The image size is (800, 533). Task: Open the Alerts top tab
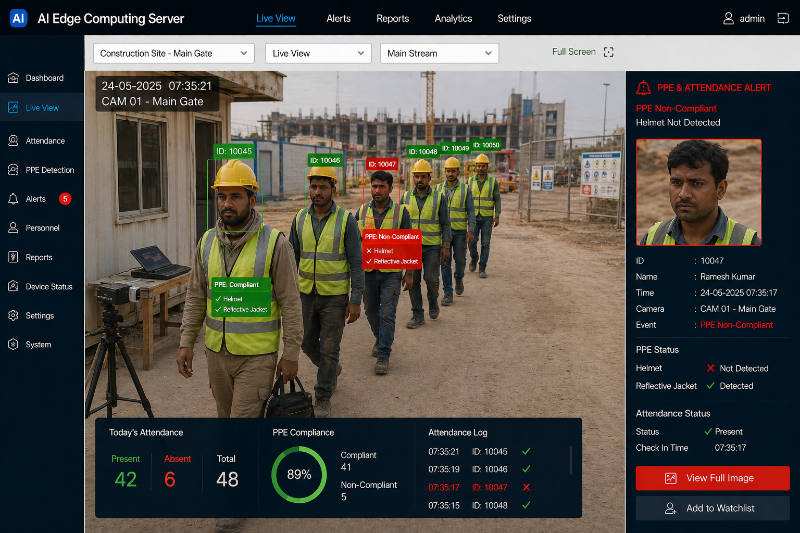338,18
